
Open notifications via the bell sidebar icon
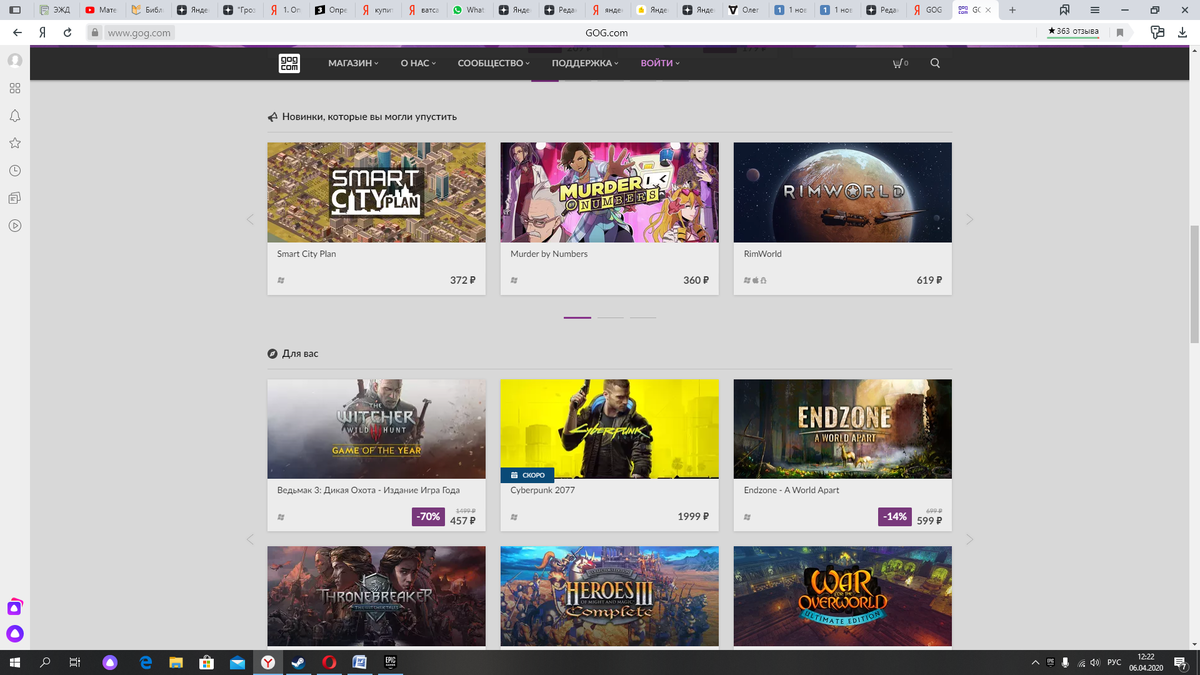(x=14, y=115)
